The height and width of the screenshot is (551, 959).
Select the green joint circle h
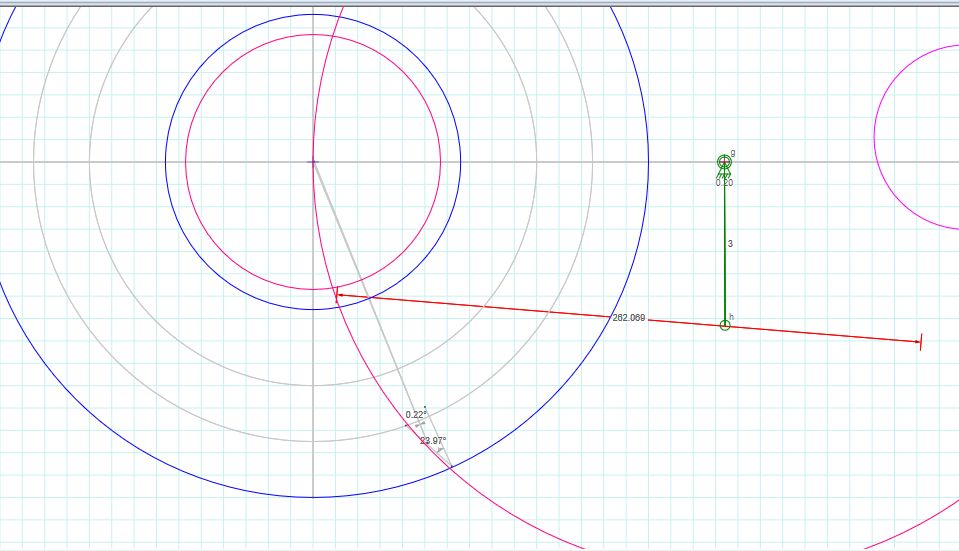725,325
